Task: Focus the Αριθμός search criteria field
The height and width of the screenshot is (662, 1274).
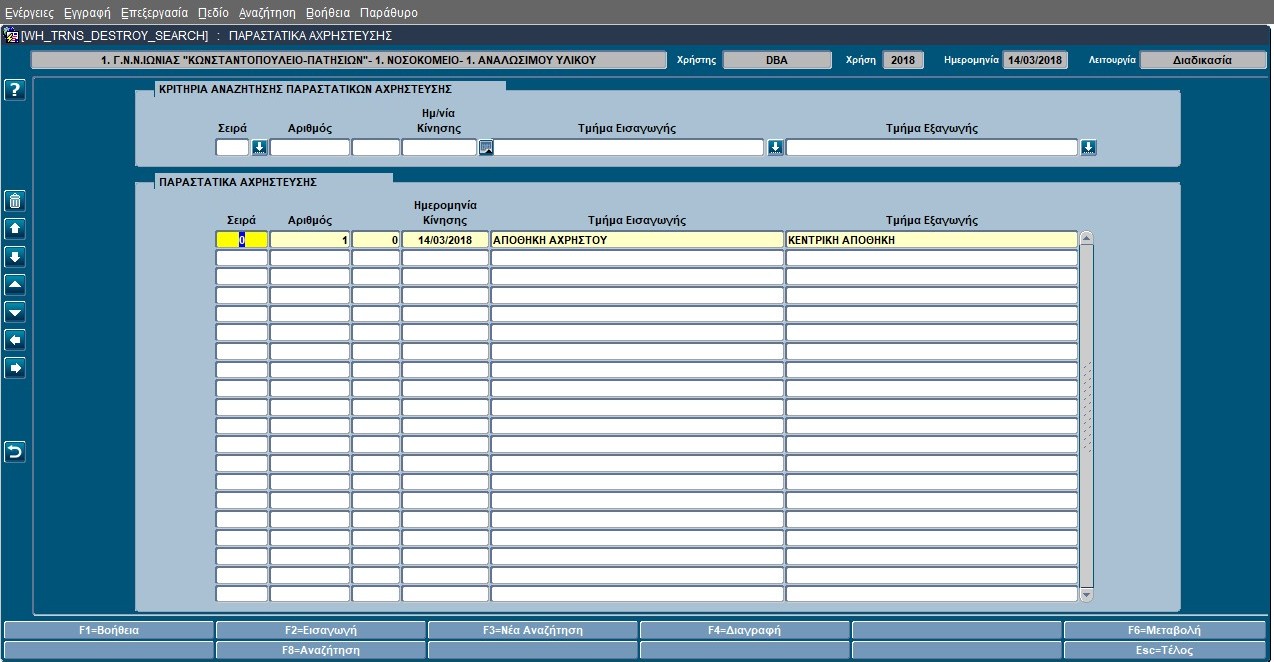Action: [x=310, y=148]
